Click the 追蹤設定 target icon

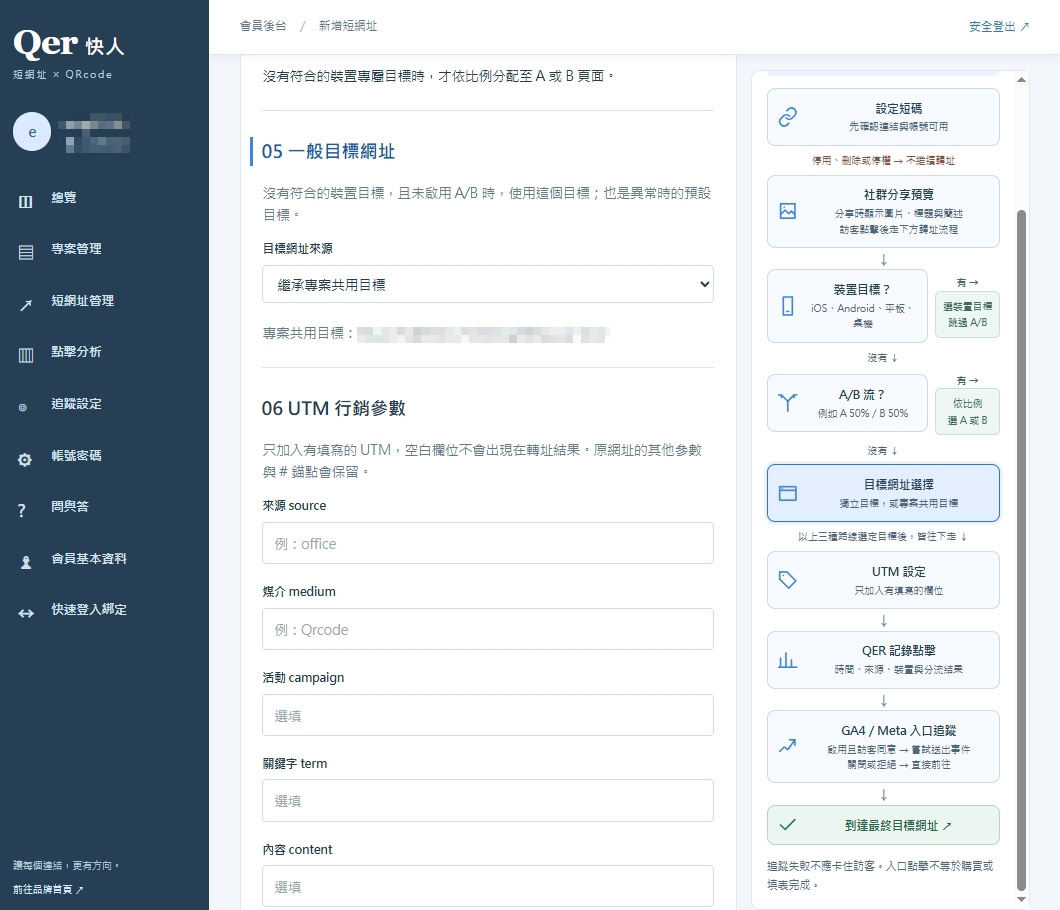[x=23, y=408]
